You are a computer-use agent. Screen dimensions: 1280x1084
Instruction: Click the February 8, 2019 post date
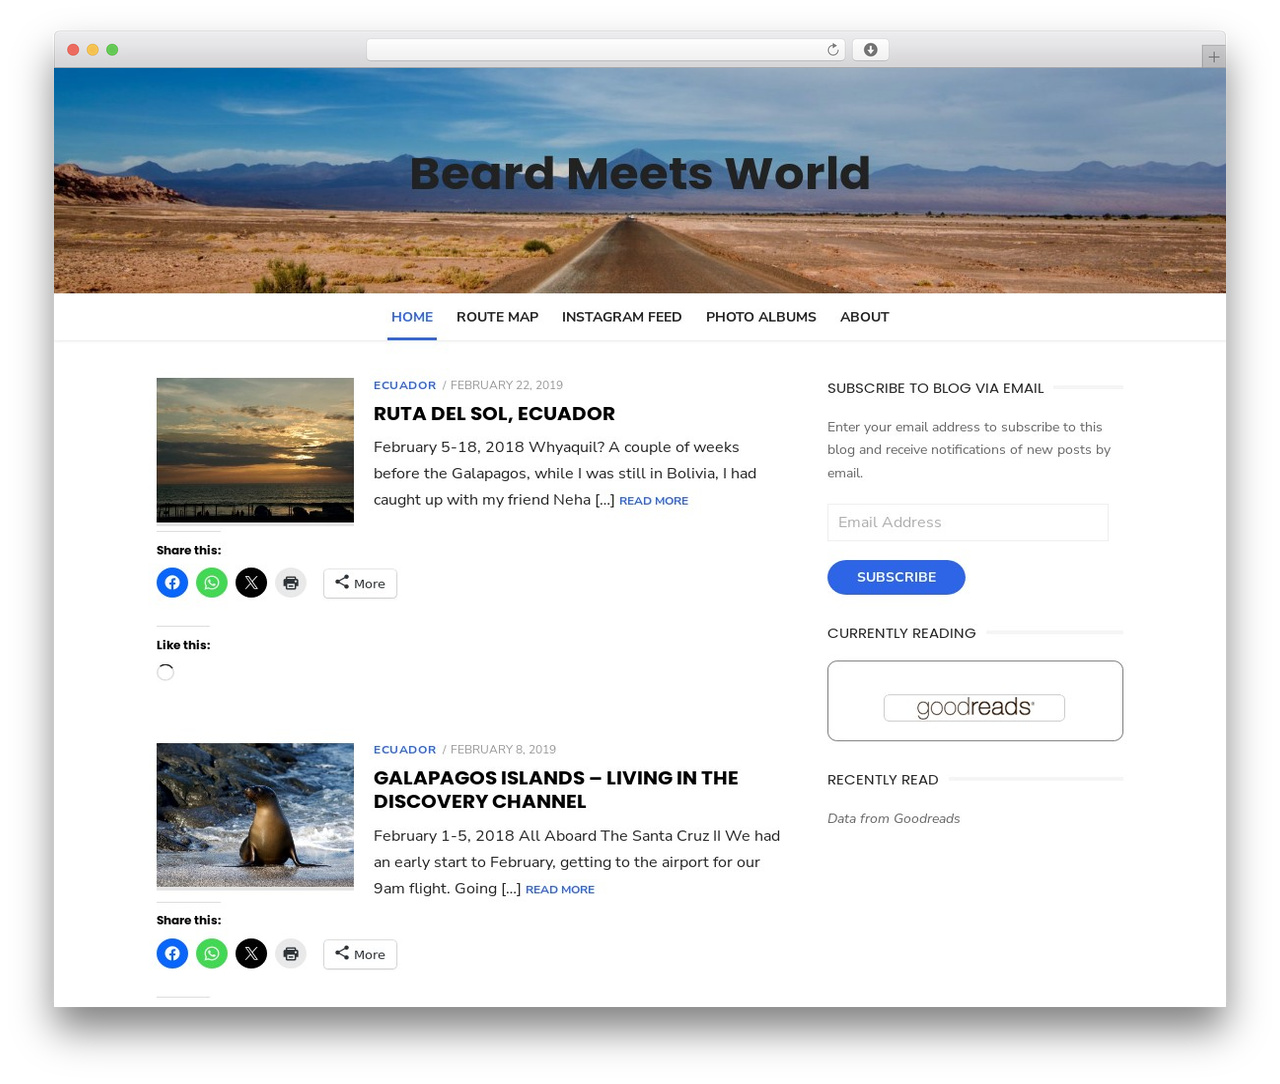tap(503, 749)
